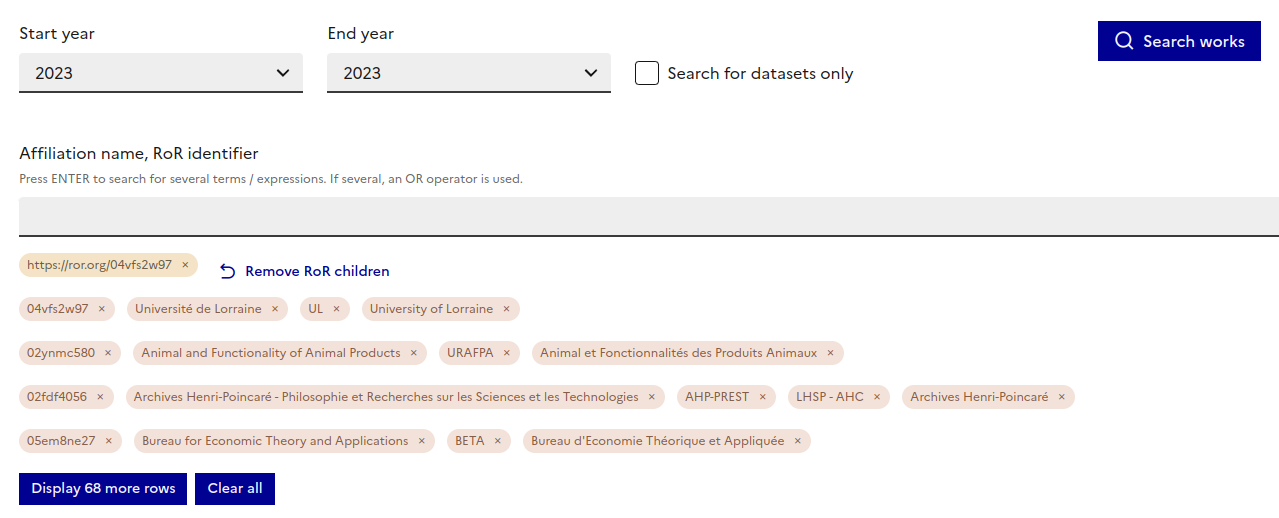The height and width of the screenshot is (518, 1279).
Task: Click the Remove RoR children link
Action: [317, 271]
